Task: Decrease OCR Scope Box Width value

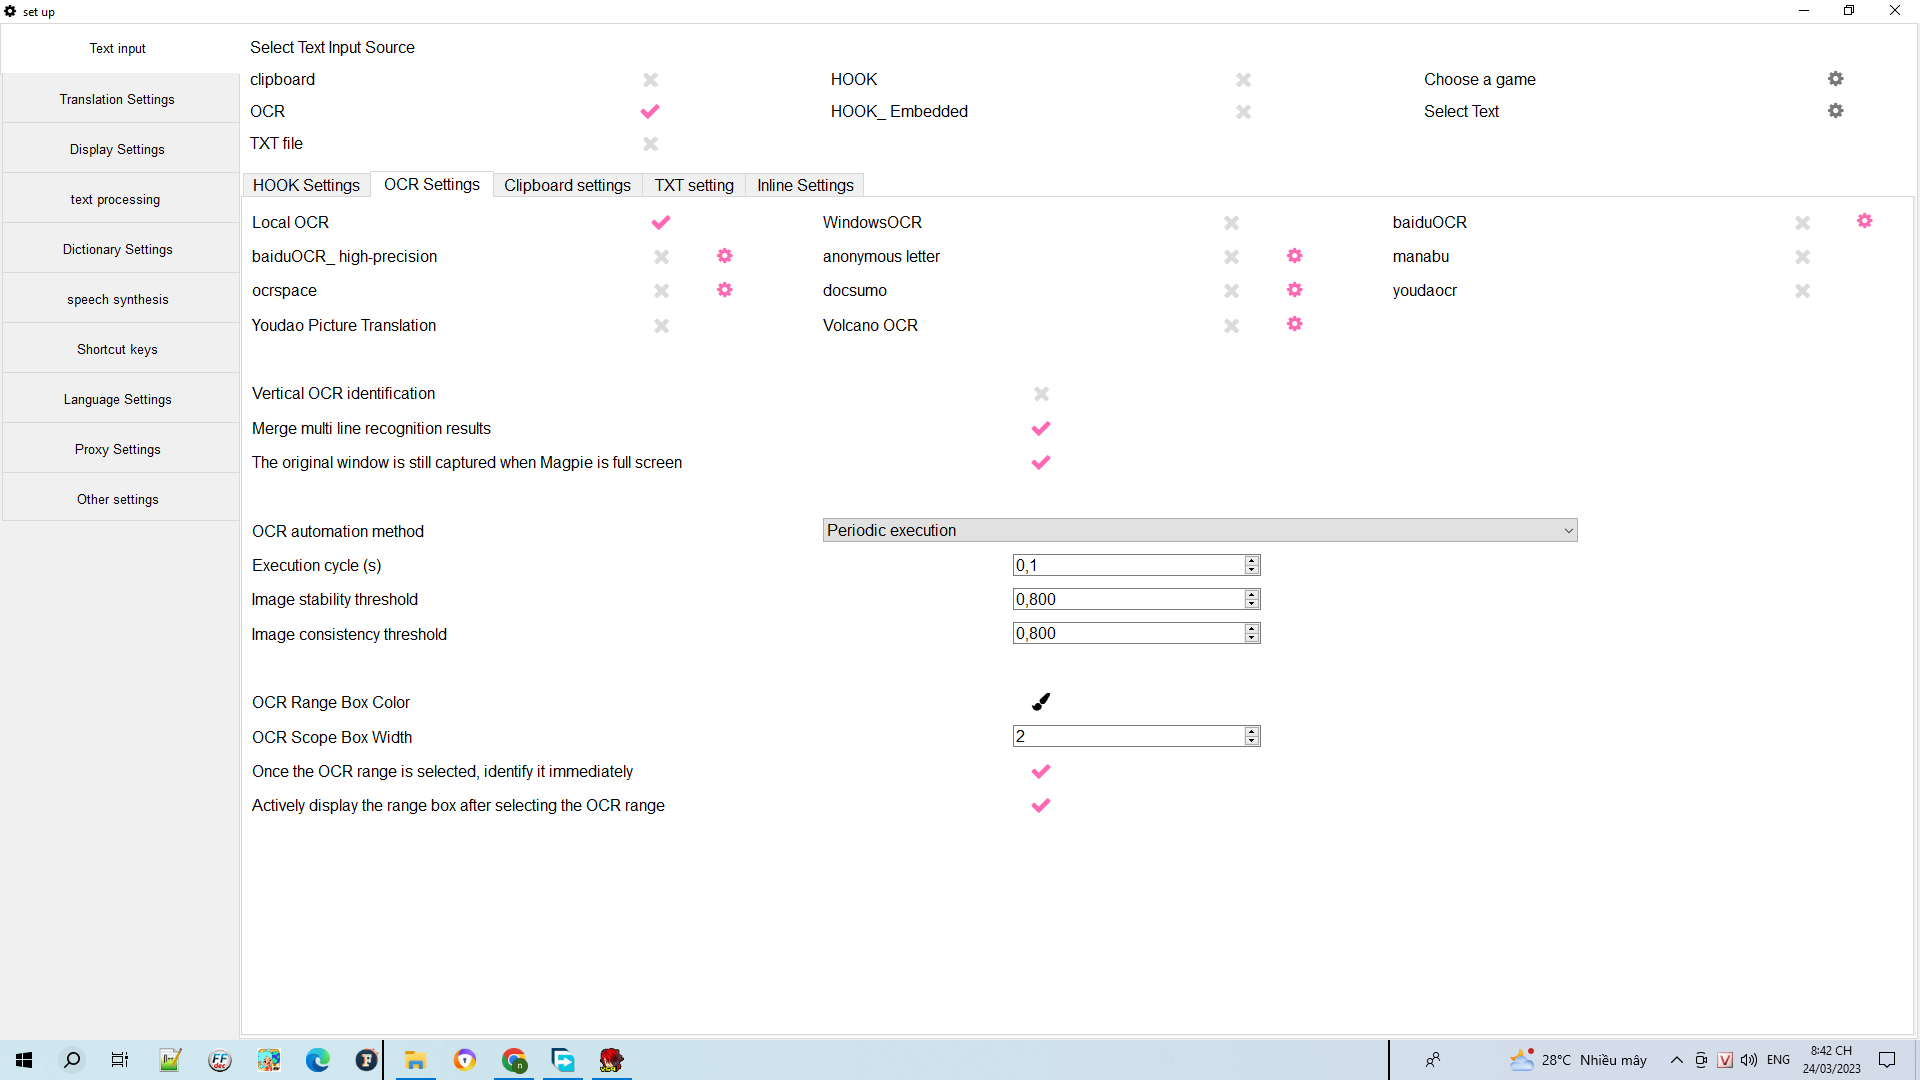Action: (1251, 740)
